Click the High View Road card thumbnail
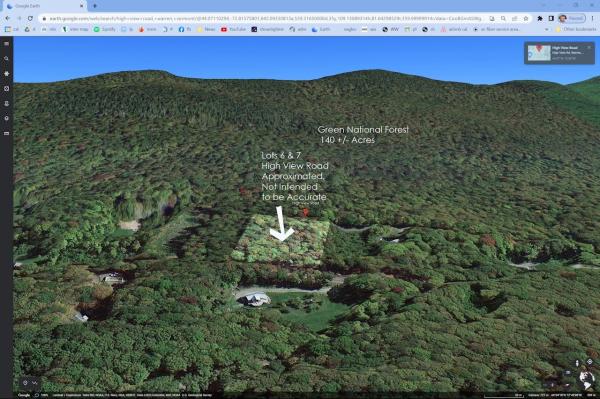This screenshot has width=600, height=399. click(539, 52)
